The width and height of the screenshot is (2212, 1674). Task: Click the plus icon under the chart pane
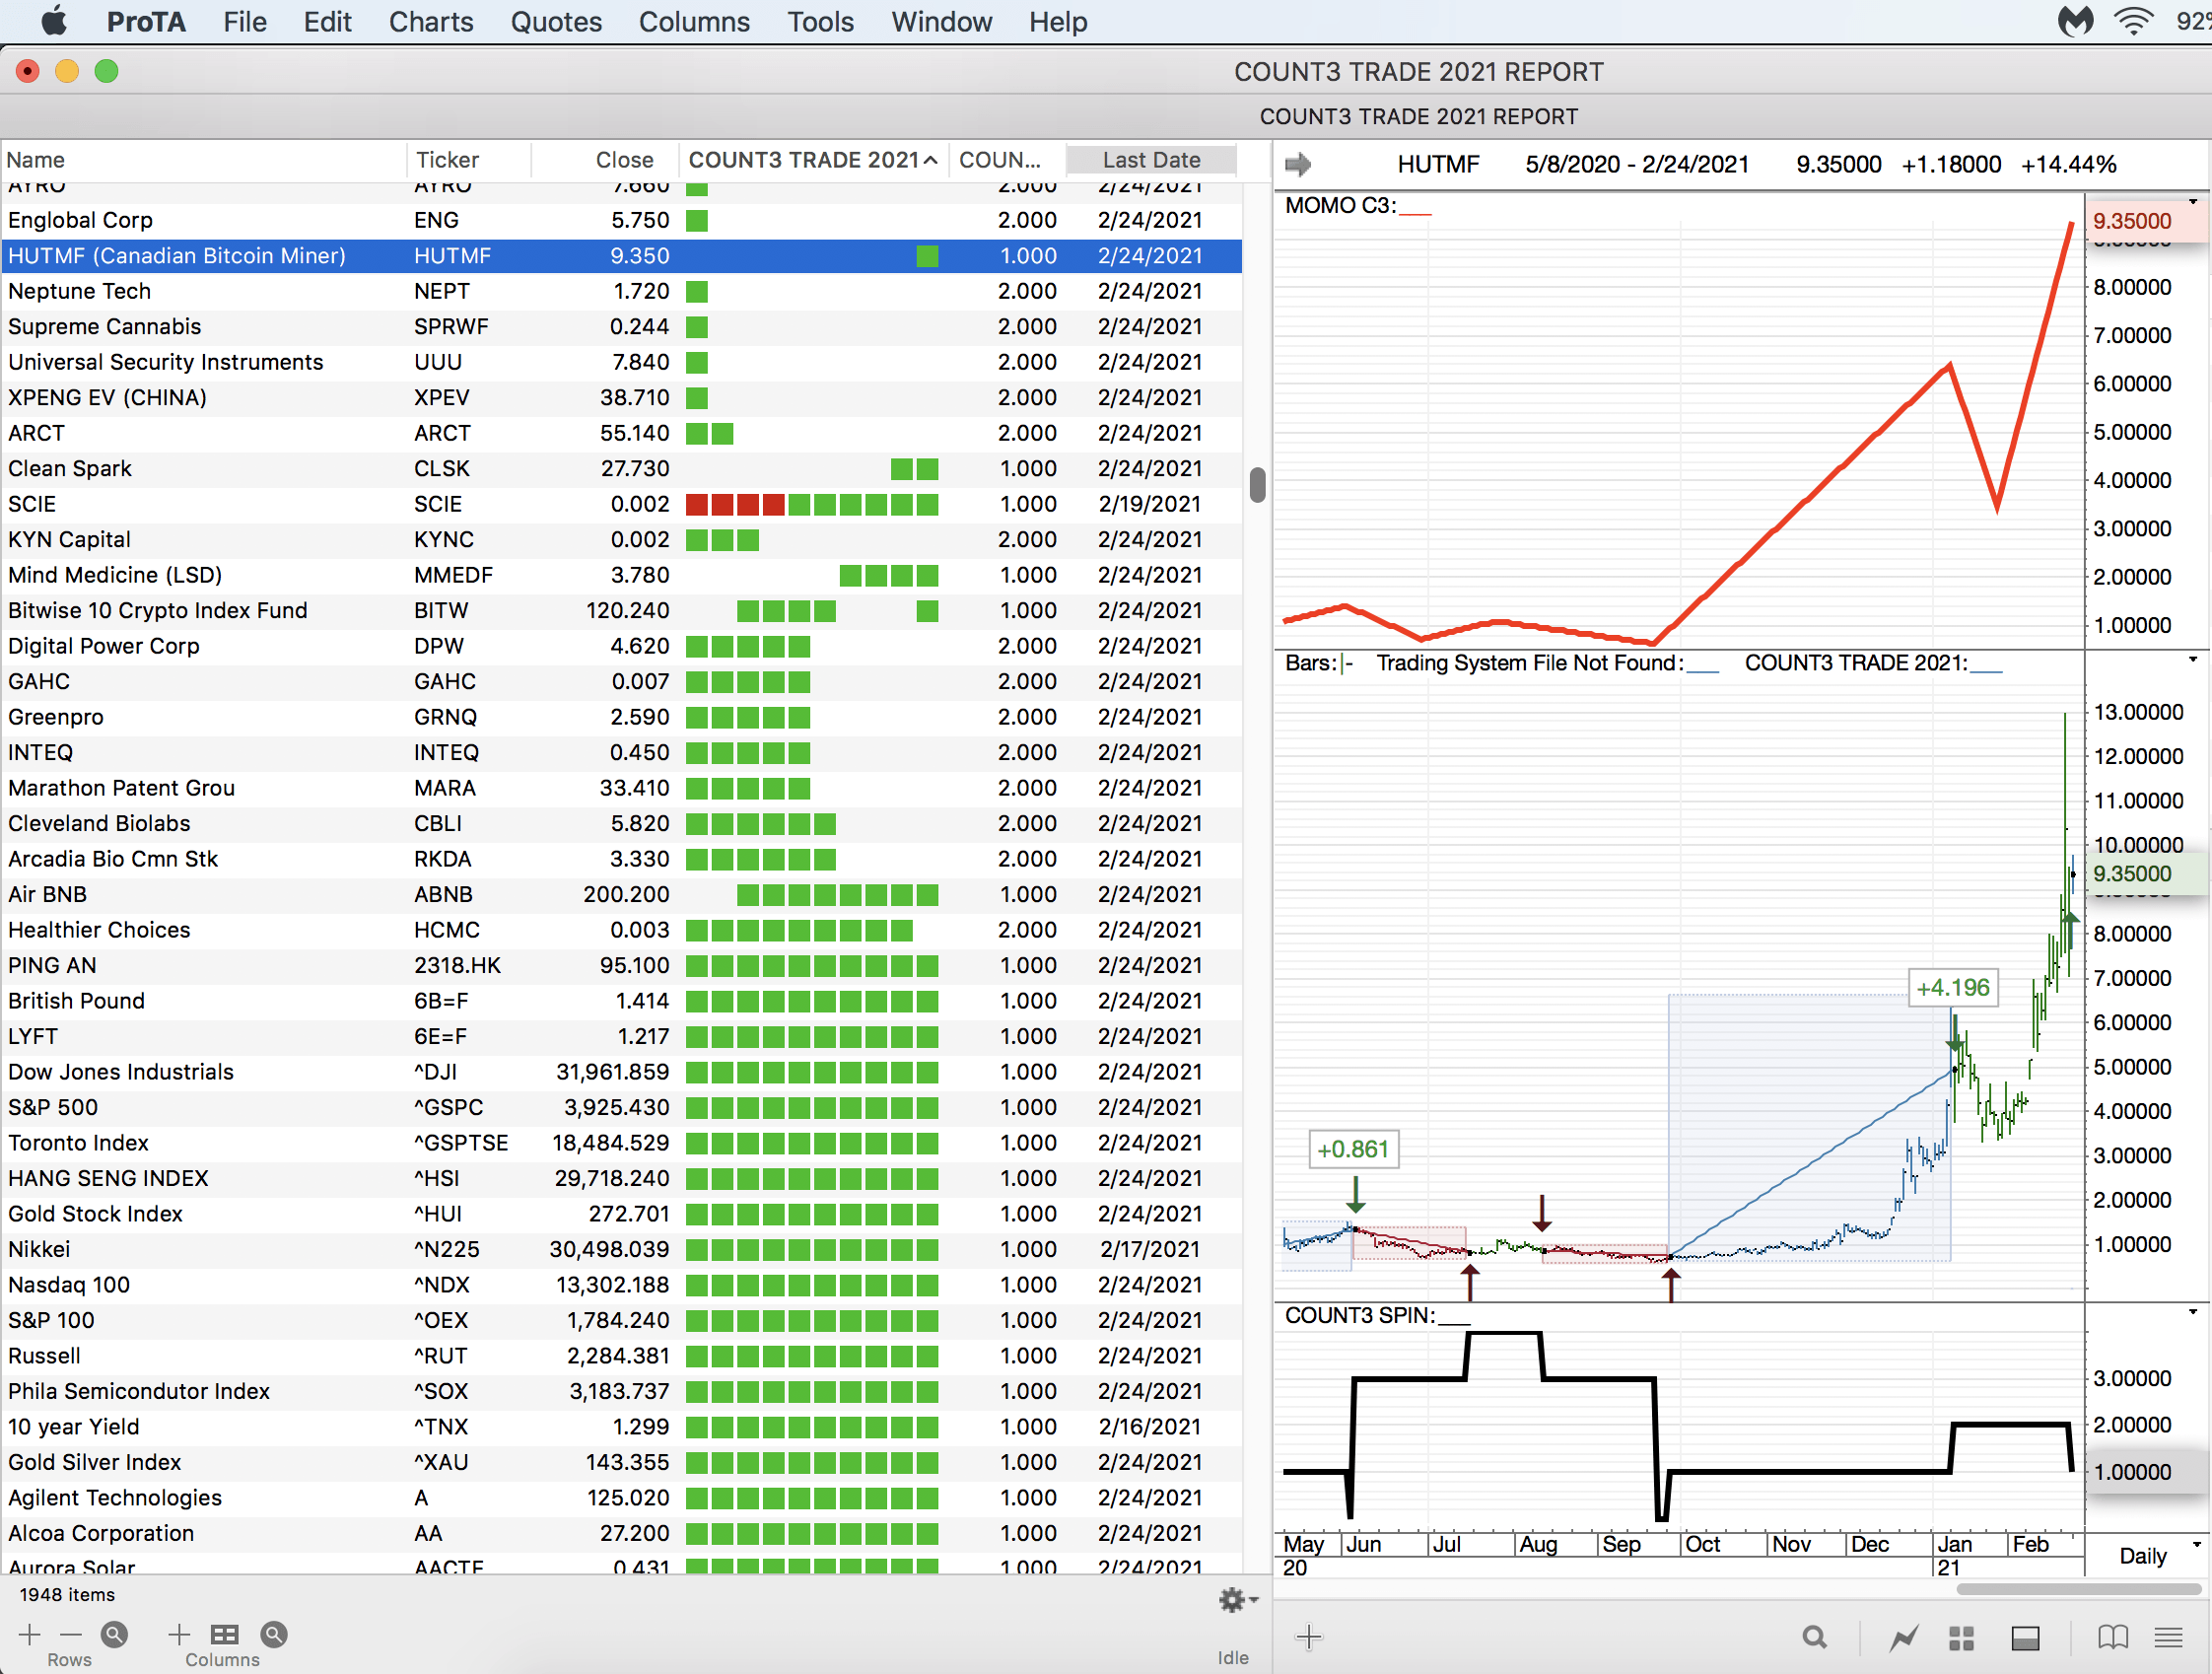click(1309, 1637)
